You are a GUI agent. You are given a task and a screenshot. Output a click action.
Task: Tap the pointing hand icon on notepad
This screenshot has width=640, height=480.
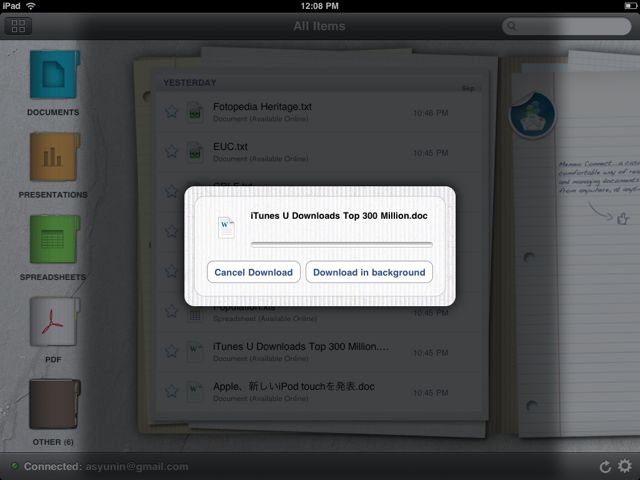[622, 219]
